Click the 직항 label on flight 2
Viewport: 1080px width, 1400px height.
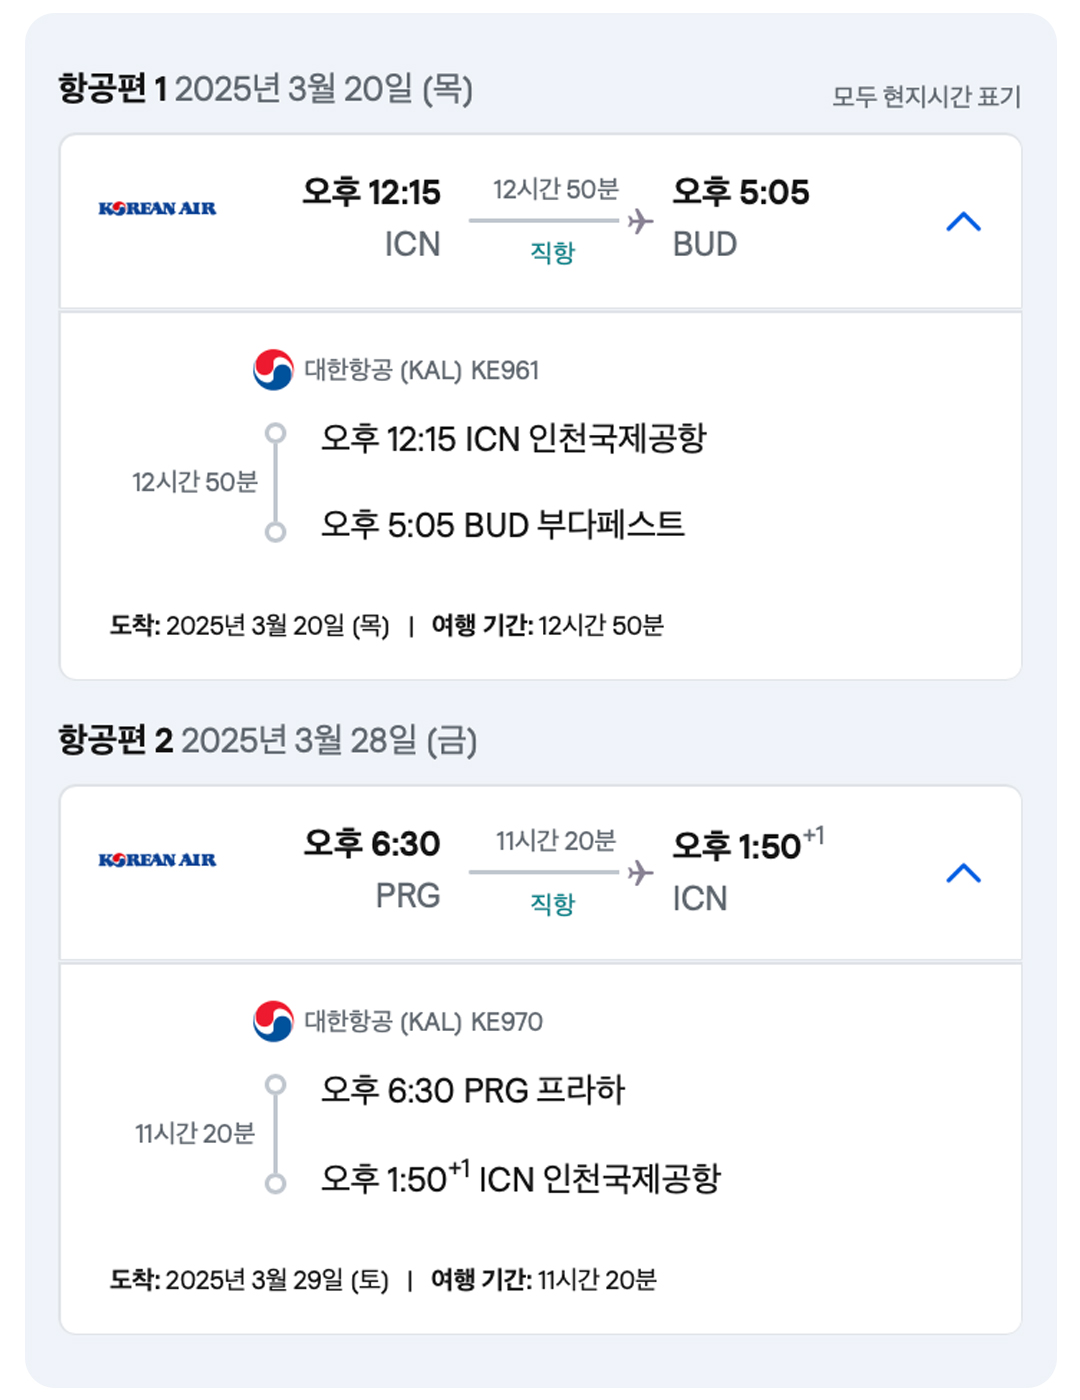(x=552, y=903)
